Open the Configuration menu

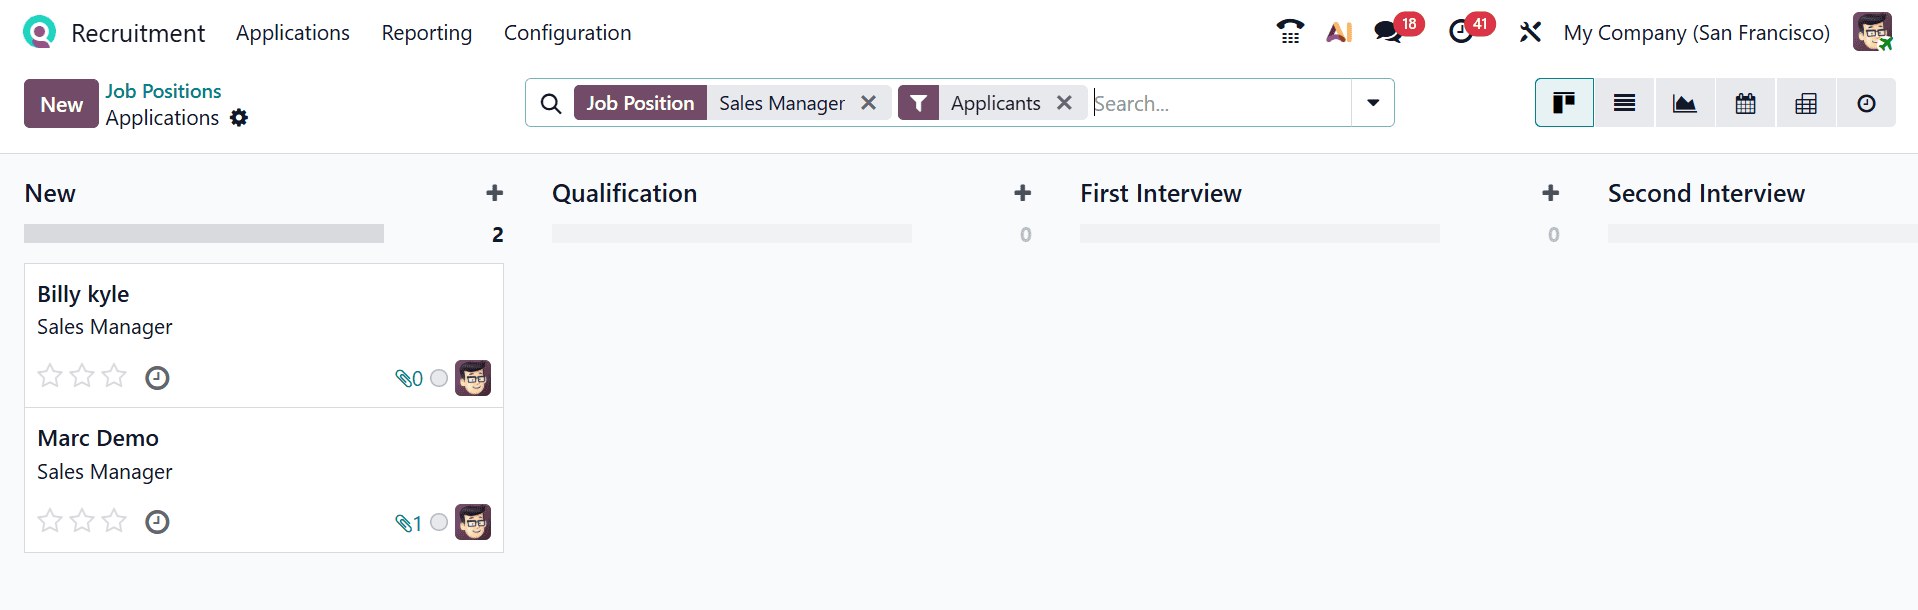568,33
